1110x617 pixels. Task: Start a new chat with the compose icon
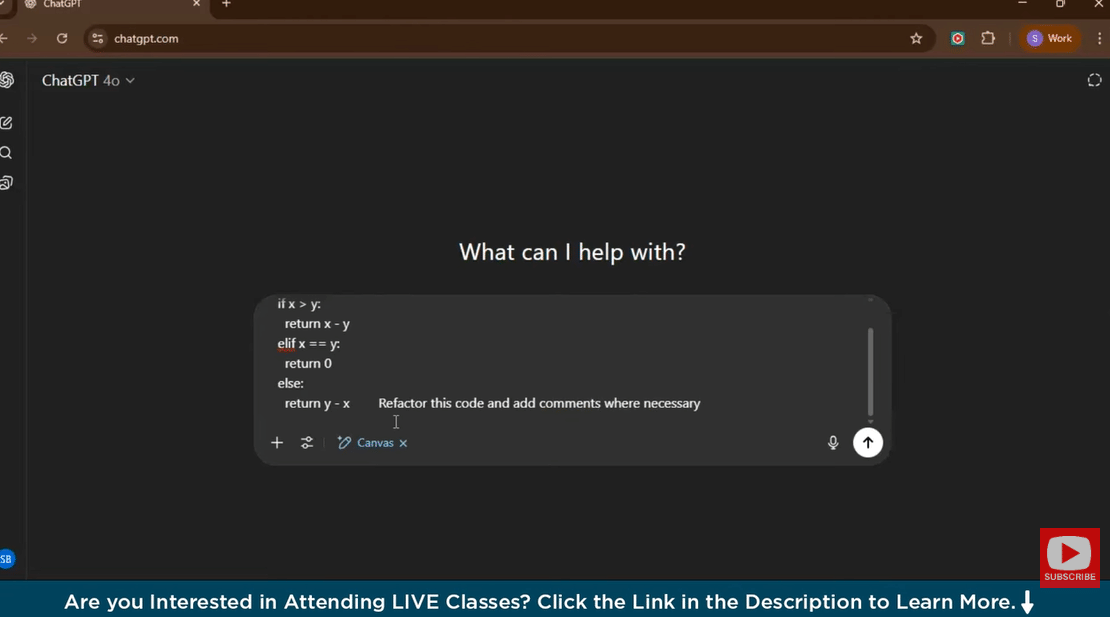pos(7,122)
